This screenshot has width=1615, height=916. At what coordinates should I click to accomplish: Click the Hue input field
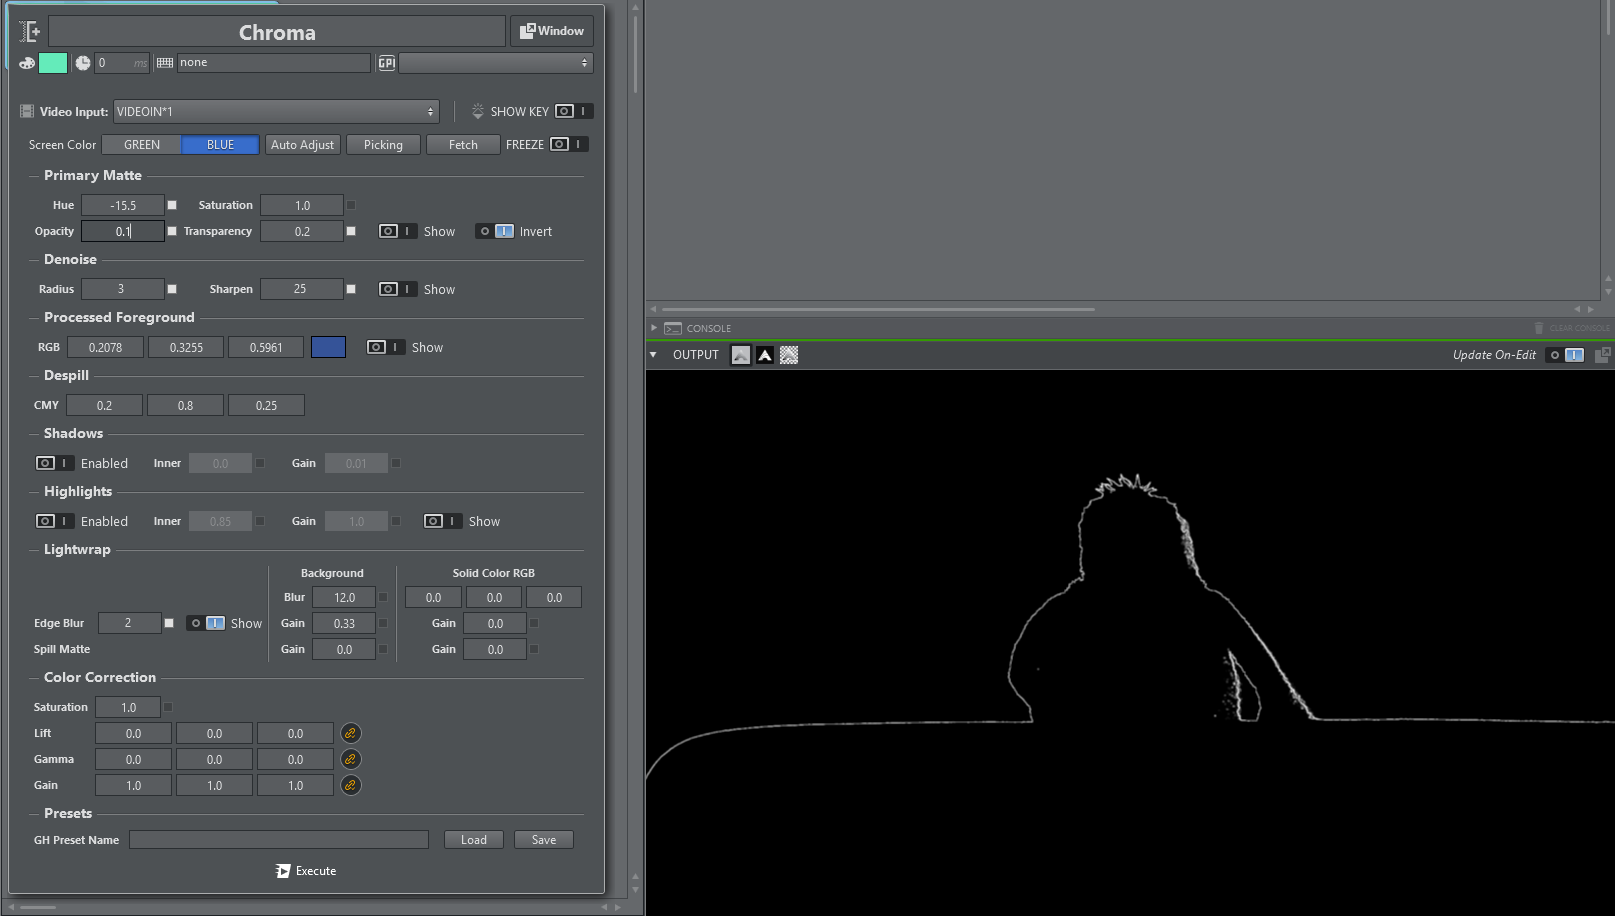pos(122,205)
